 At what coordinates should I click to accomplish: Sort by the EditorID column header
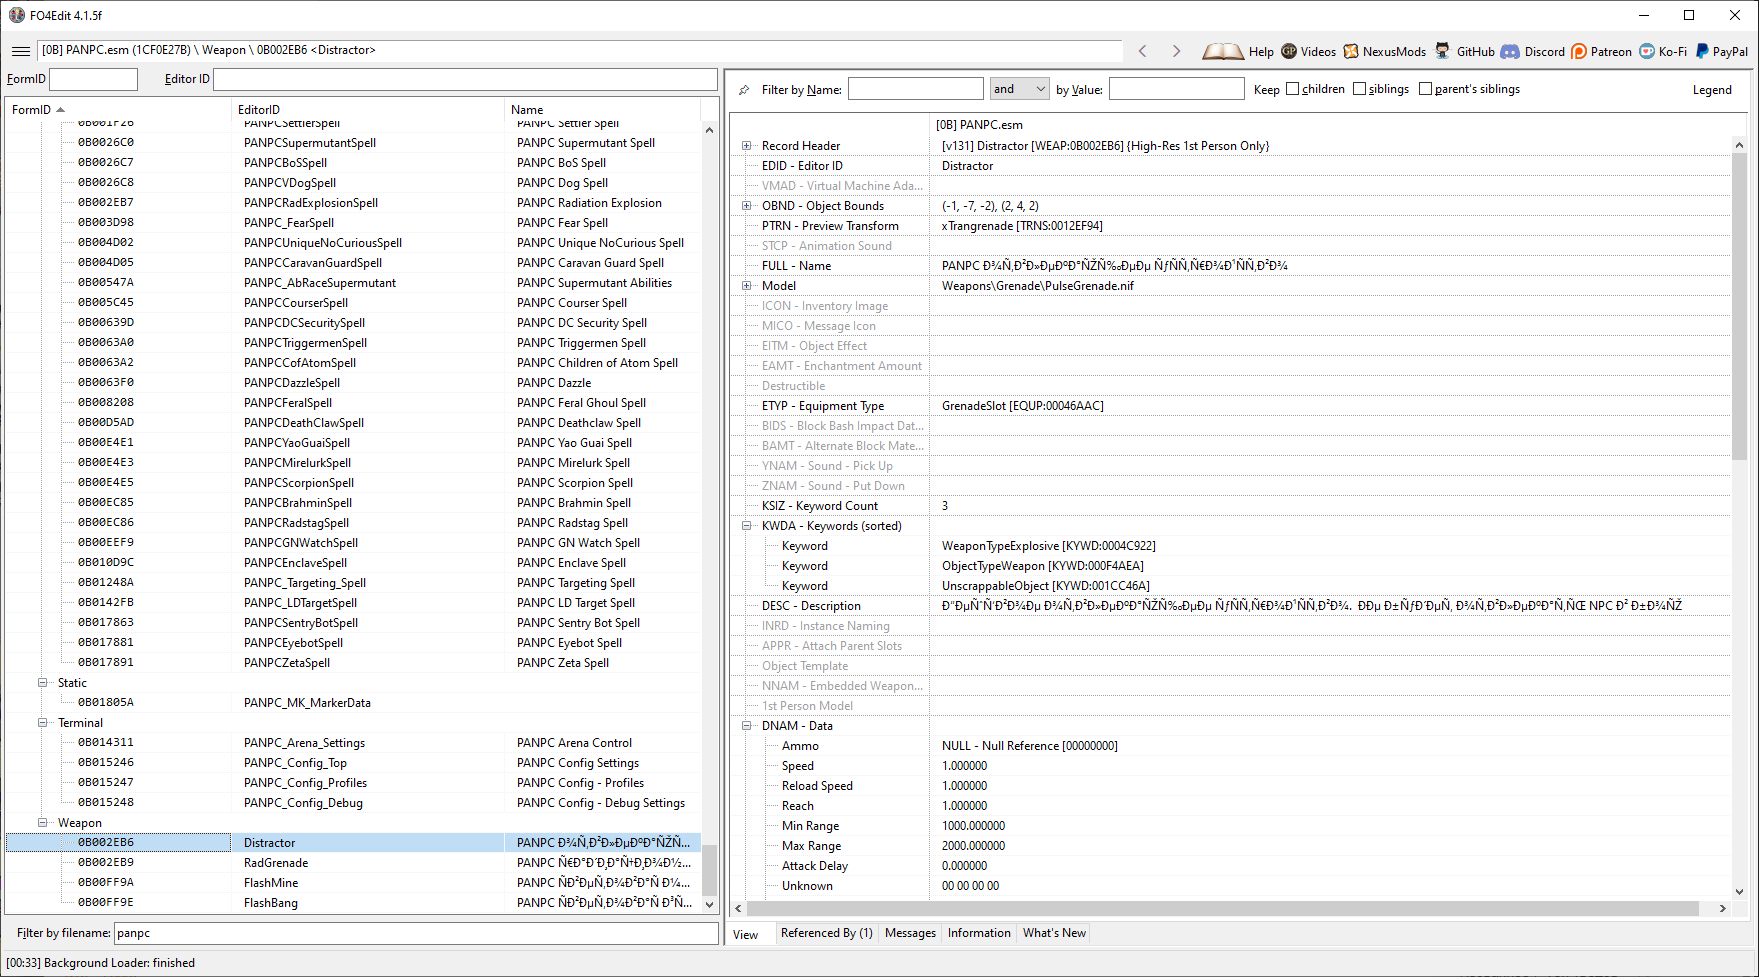tap(367, 110)
